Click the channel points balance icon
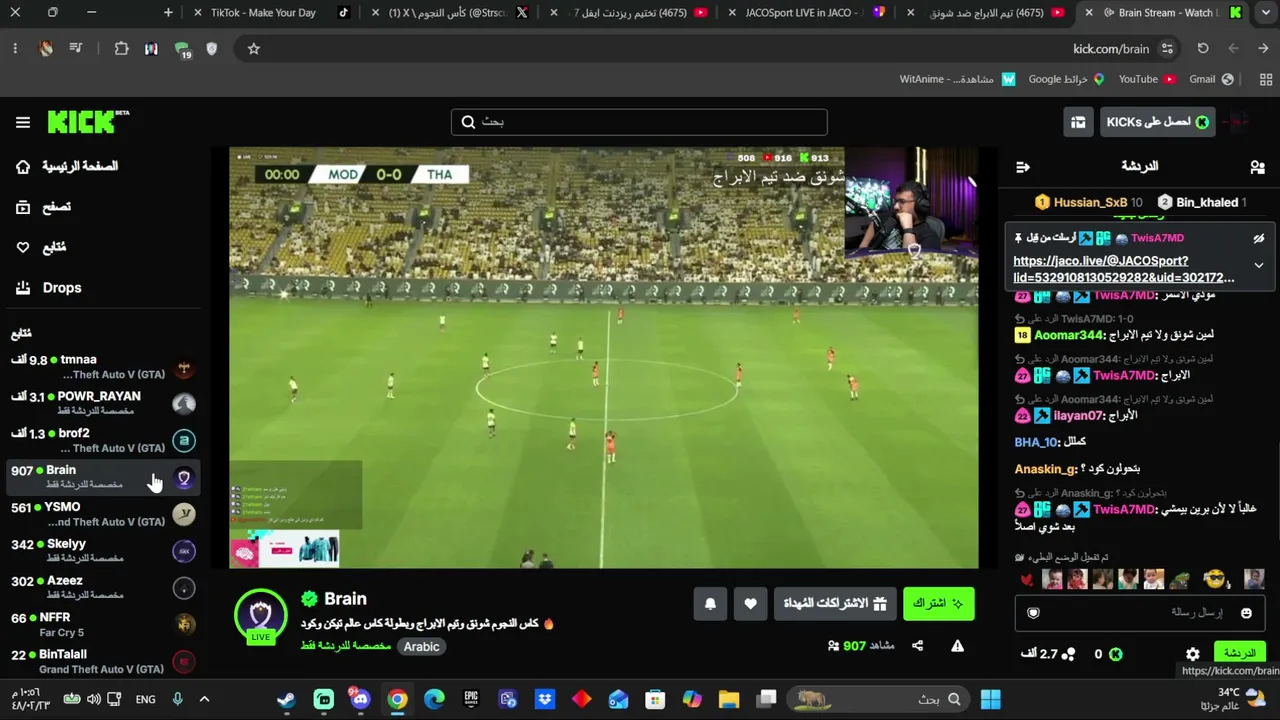The image size is (1280, 720). point(1068,654)
